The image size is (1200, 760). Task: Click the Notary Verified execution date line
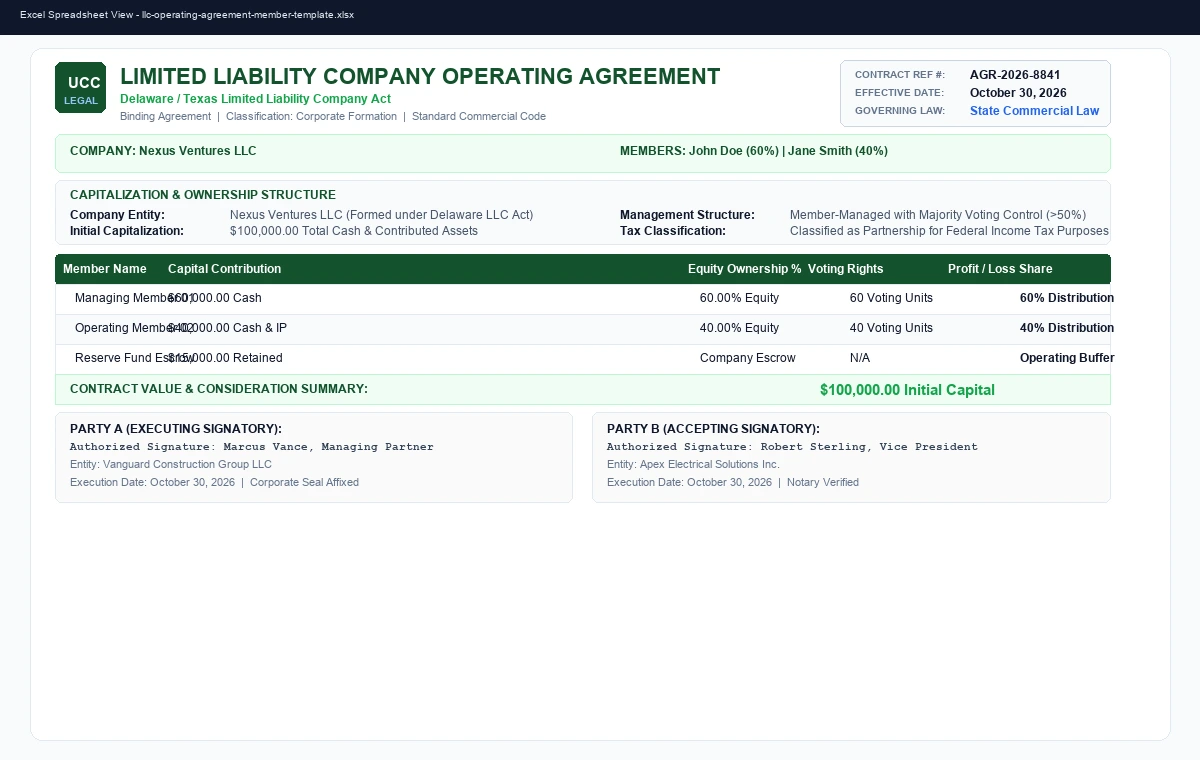(x=733, y=482)
